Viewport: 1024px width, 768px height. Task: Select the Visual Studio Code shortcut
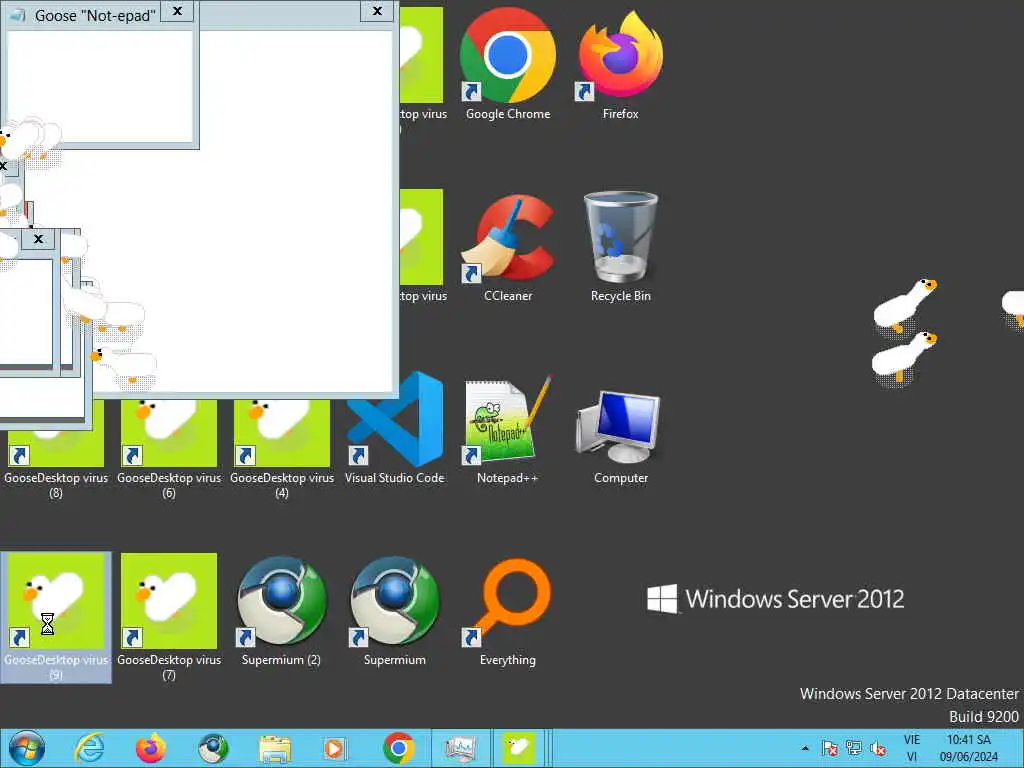coord(394,428)
